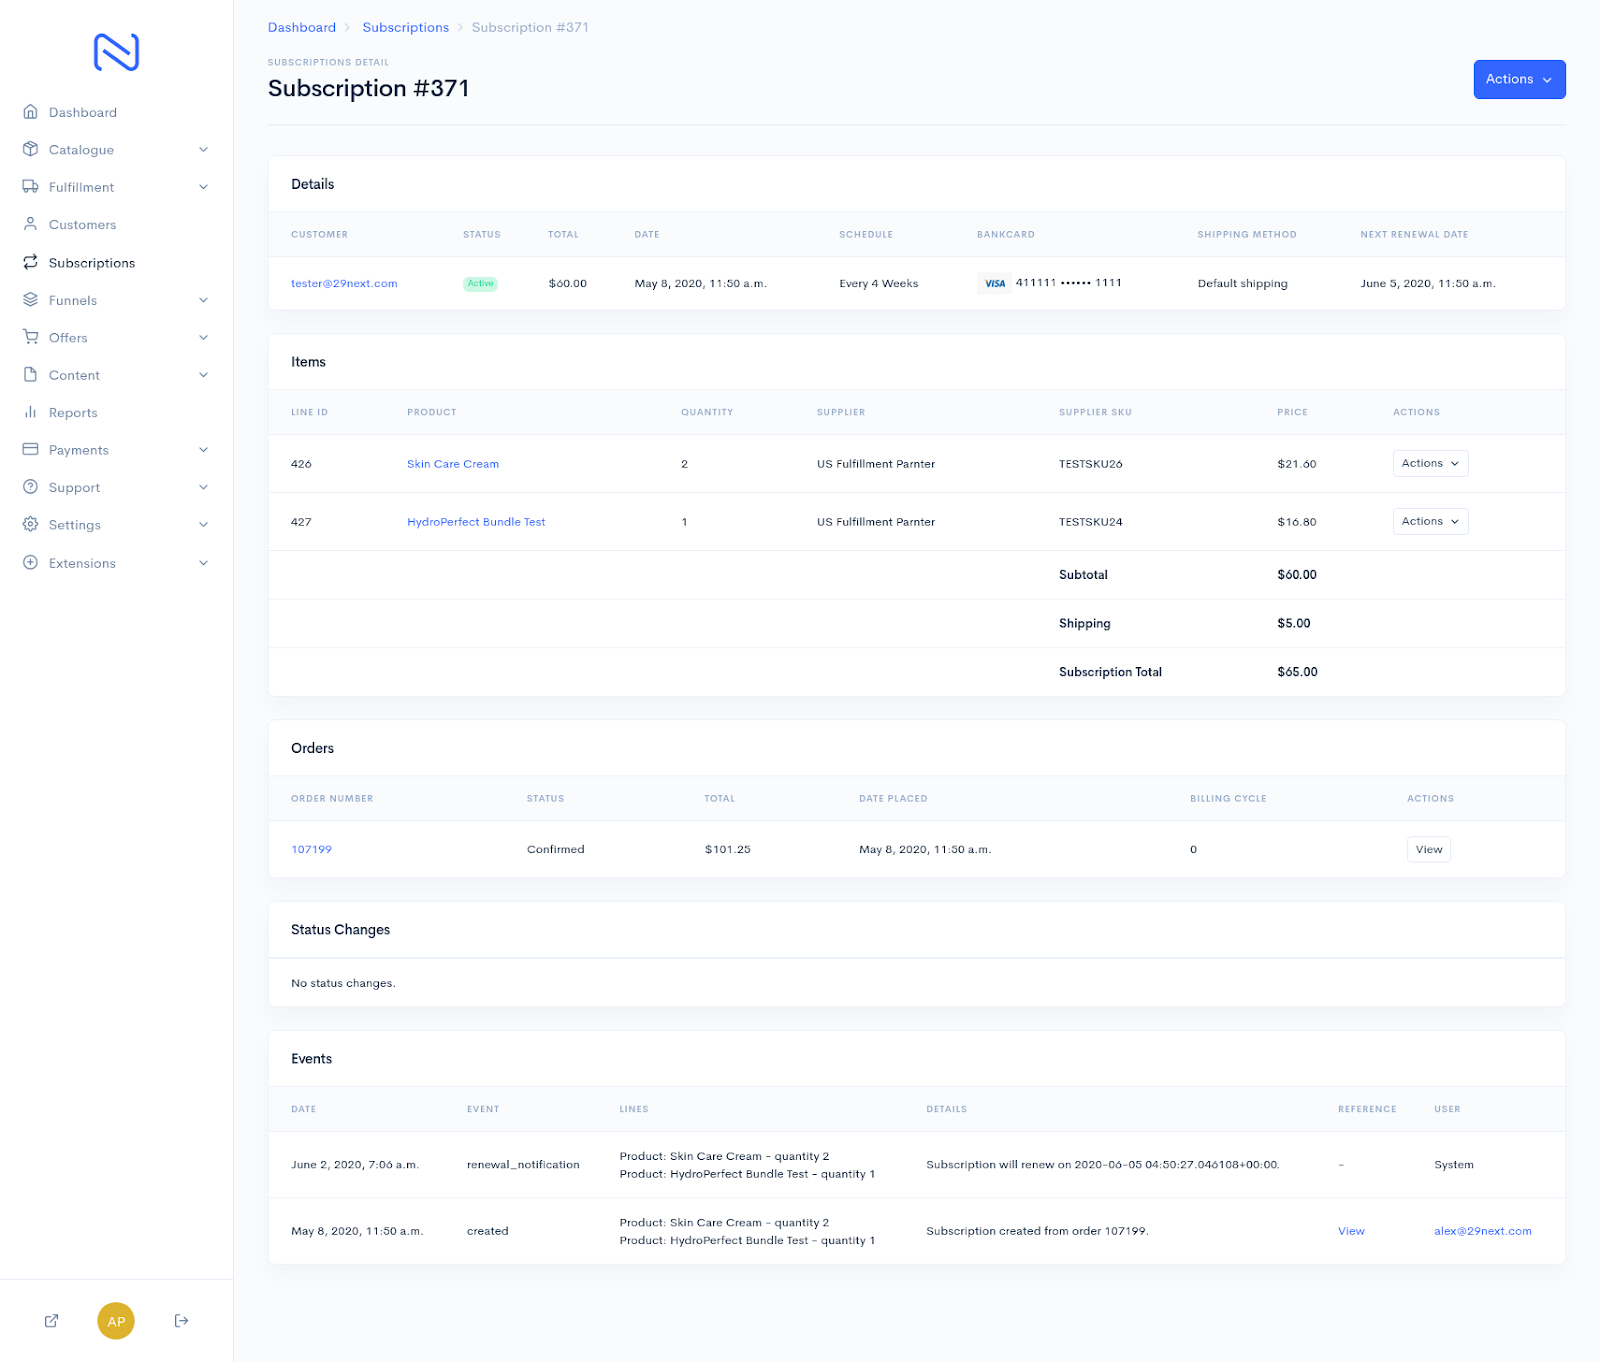Click the Settings gear icon
The image size is (1600, 1362).
[30, 525]
